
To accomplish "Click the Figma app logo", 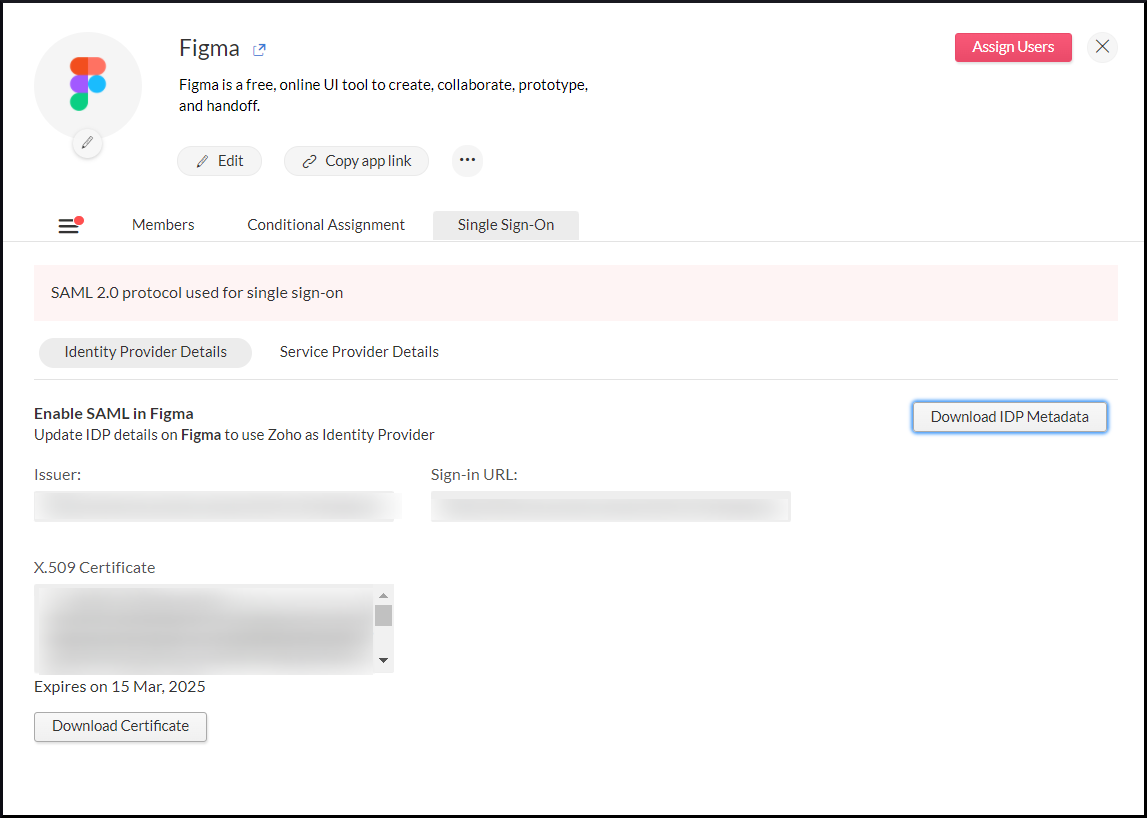I will [x=88, y=83].
